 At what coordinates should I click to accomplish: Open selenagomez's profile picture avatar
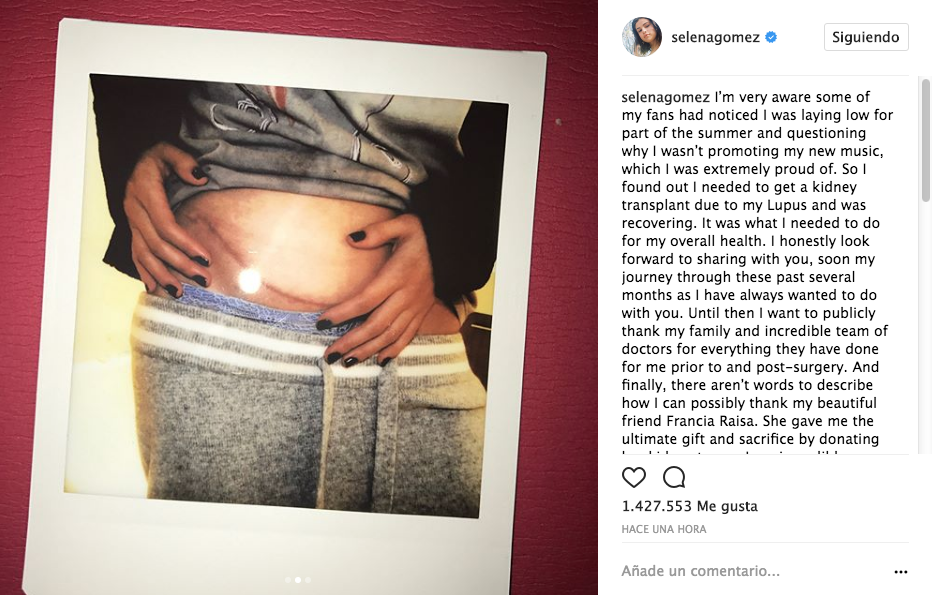642,37
